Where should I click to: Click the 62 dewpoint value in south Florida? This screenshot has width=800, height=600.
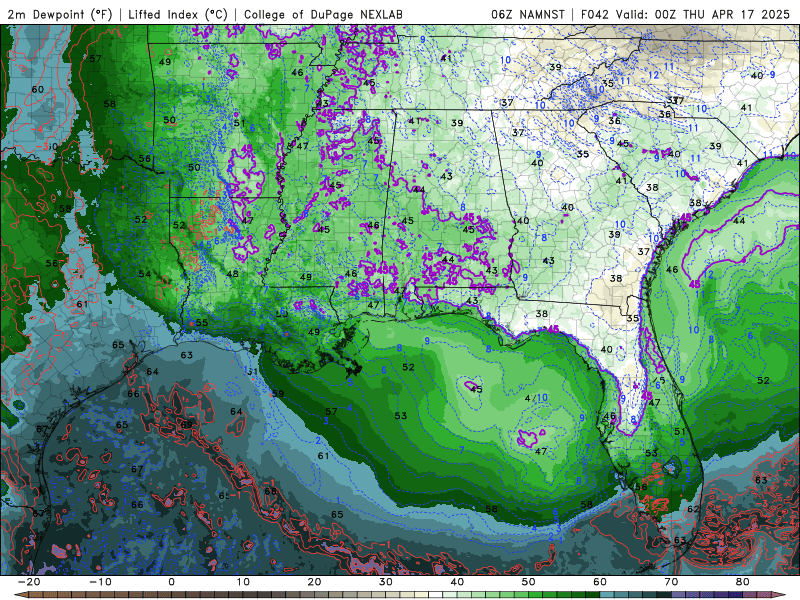693,509
